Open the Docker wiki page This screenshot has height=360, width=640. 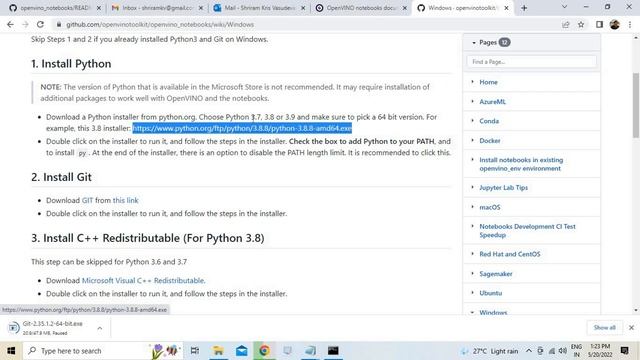(x=490, y=141)
